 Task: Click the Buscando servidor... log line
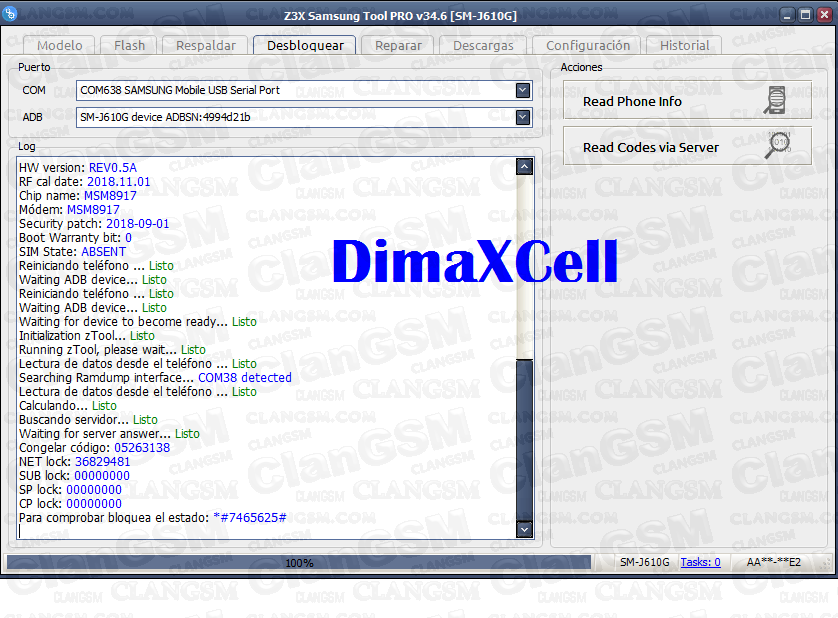tap(88, 419)
